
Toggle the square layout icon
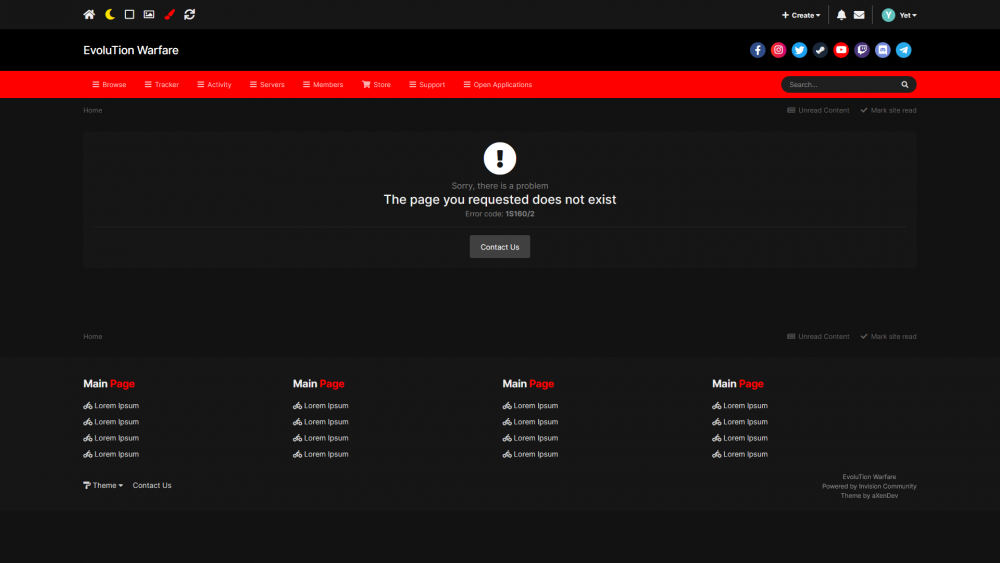pyautogui.click(x=129, y=15)
